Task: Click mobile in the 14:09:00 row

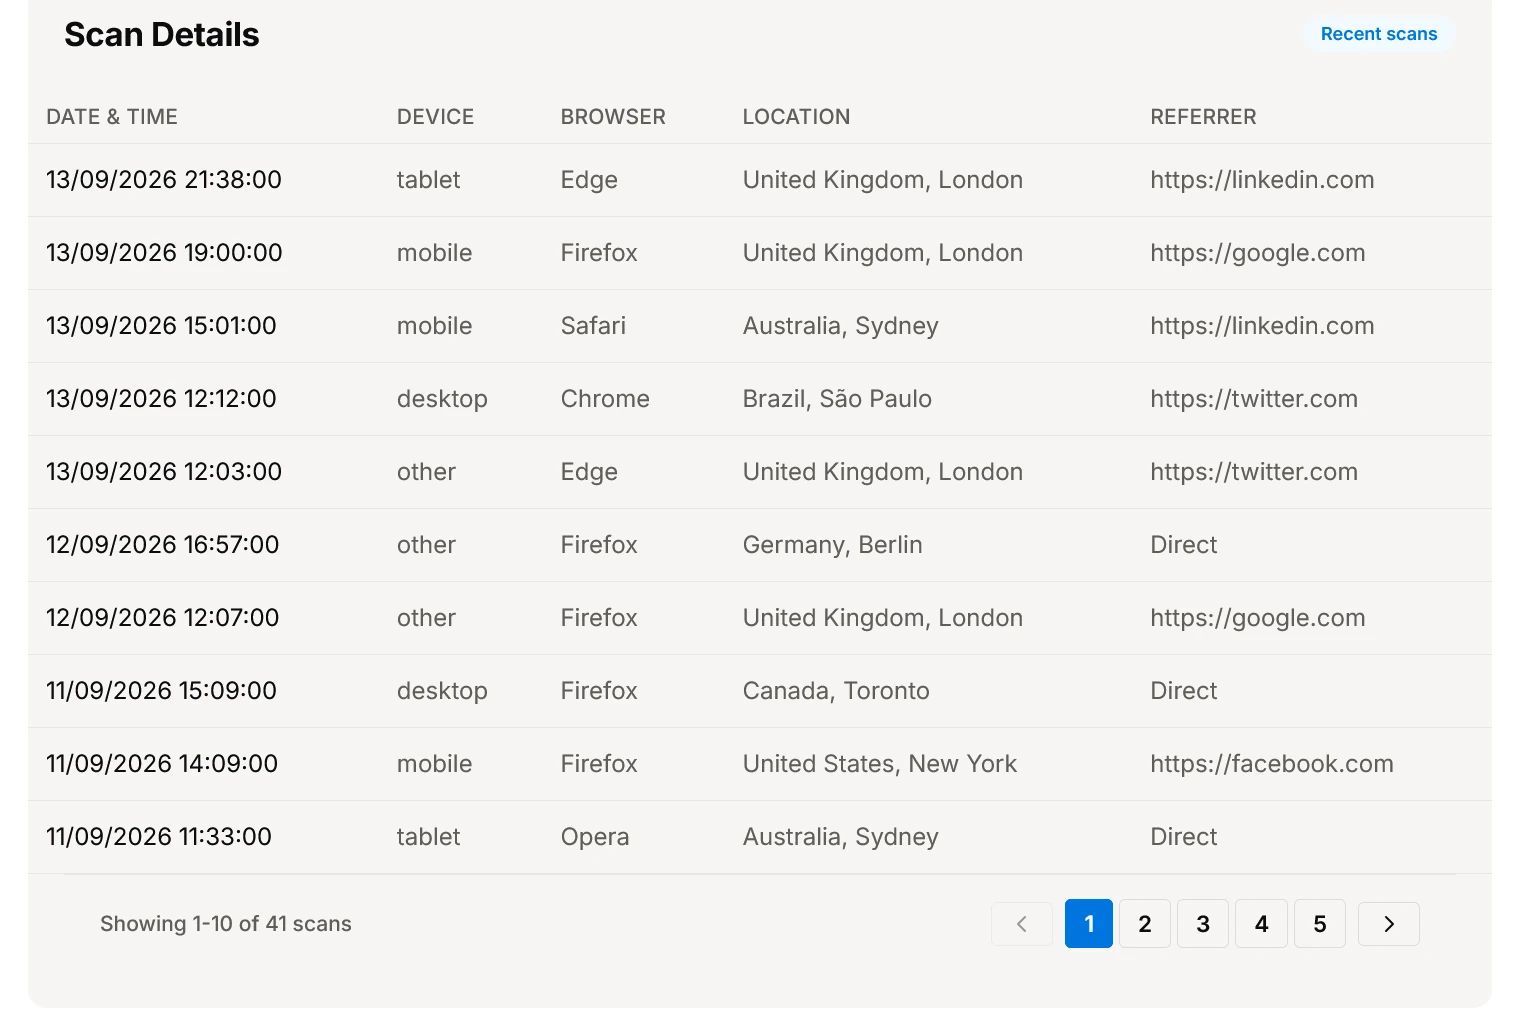Action: point(434,764)
